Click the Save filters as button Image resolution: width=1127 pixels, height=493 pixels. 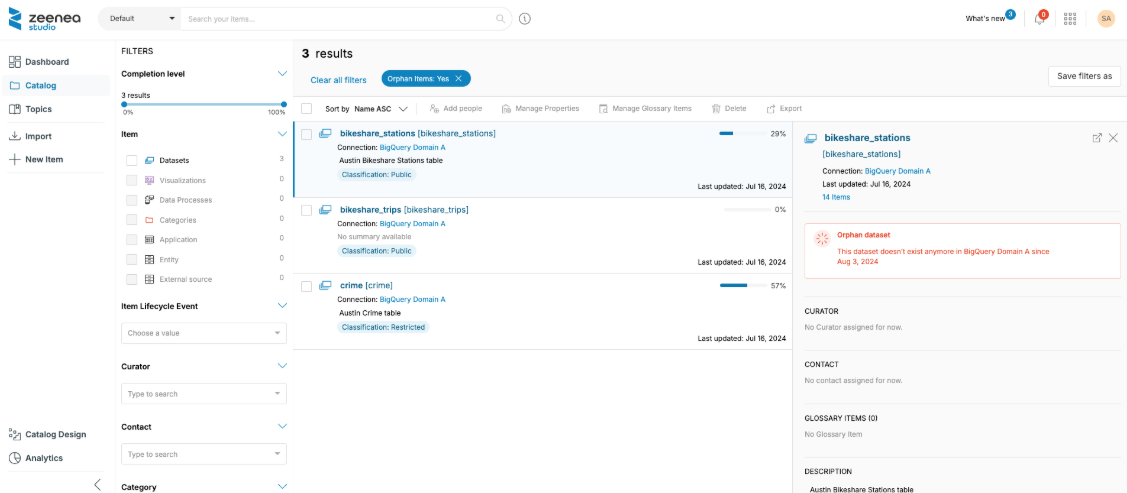(x=1084, y=76)
